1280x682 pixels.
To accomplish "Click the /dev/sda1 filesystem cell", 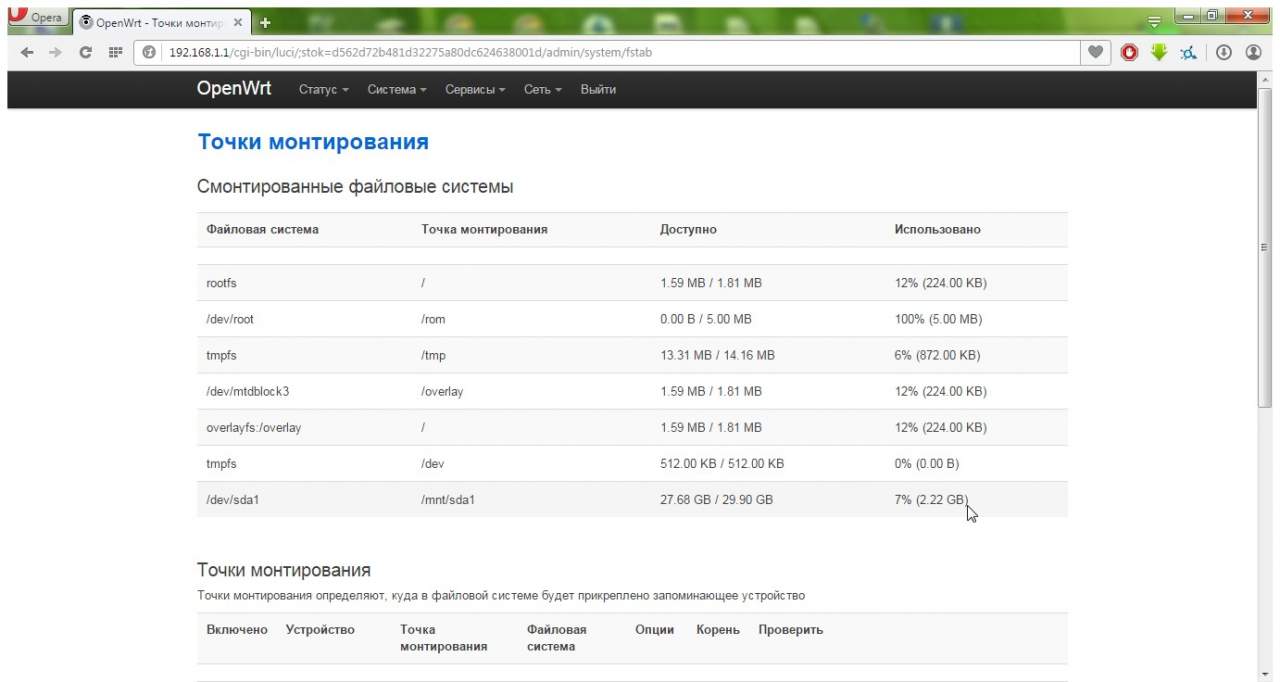I will (x=233, y=499).
